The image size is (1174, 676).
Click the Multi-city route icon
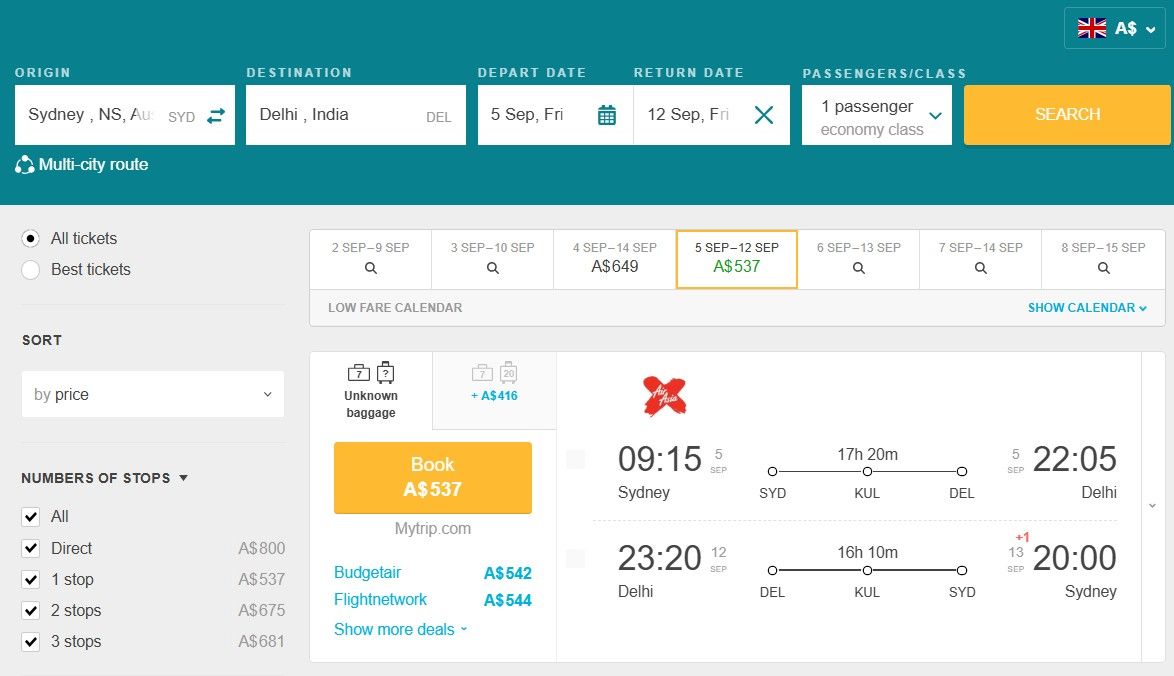(x=25, y=165)
